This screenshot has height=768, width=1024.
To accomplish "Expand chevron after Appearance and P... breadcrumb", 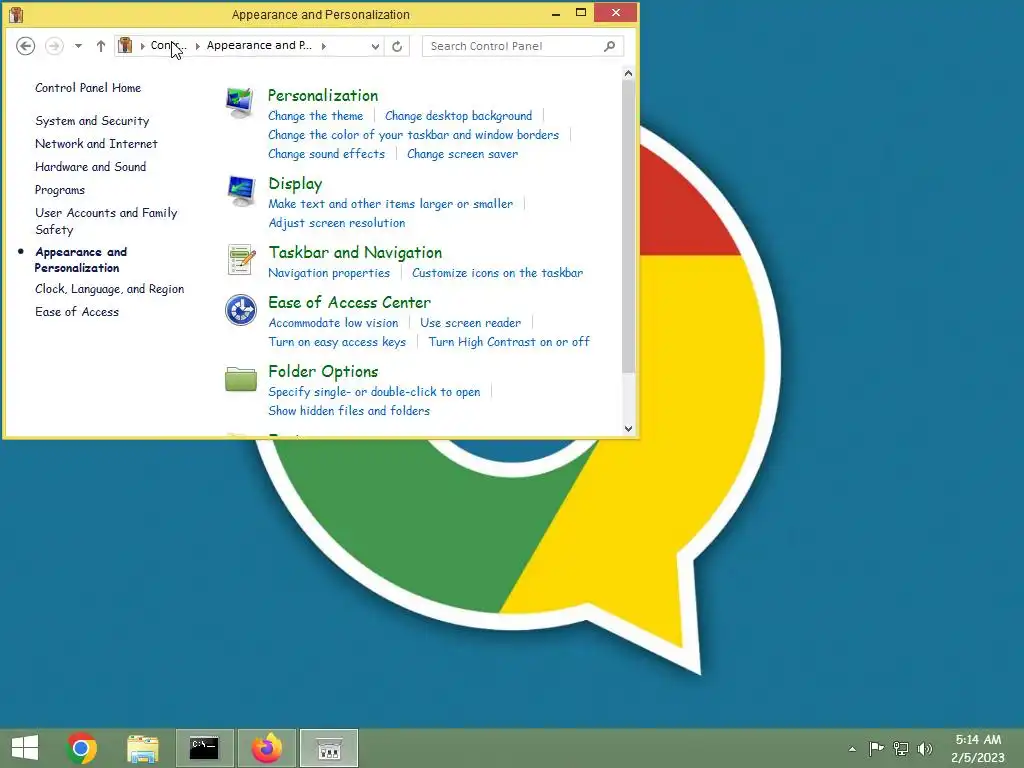I will (324, 46).
